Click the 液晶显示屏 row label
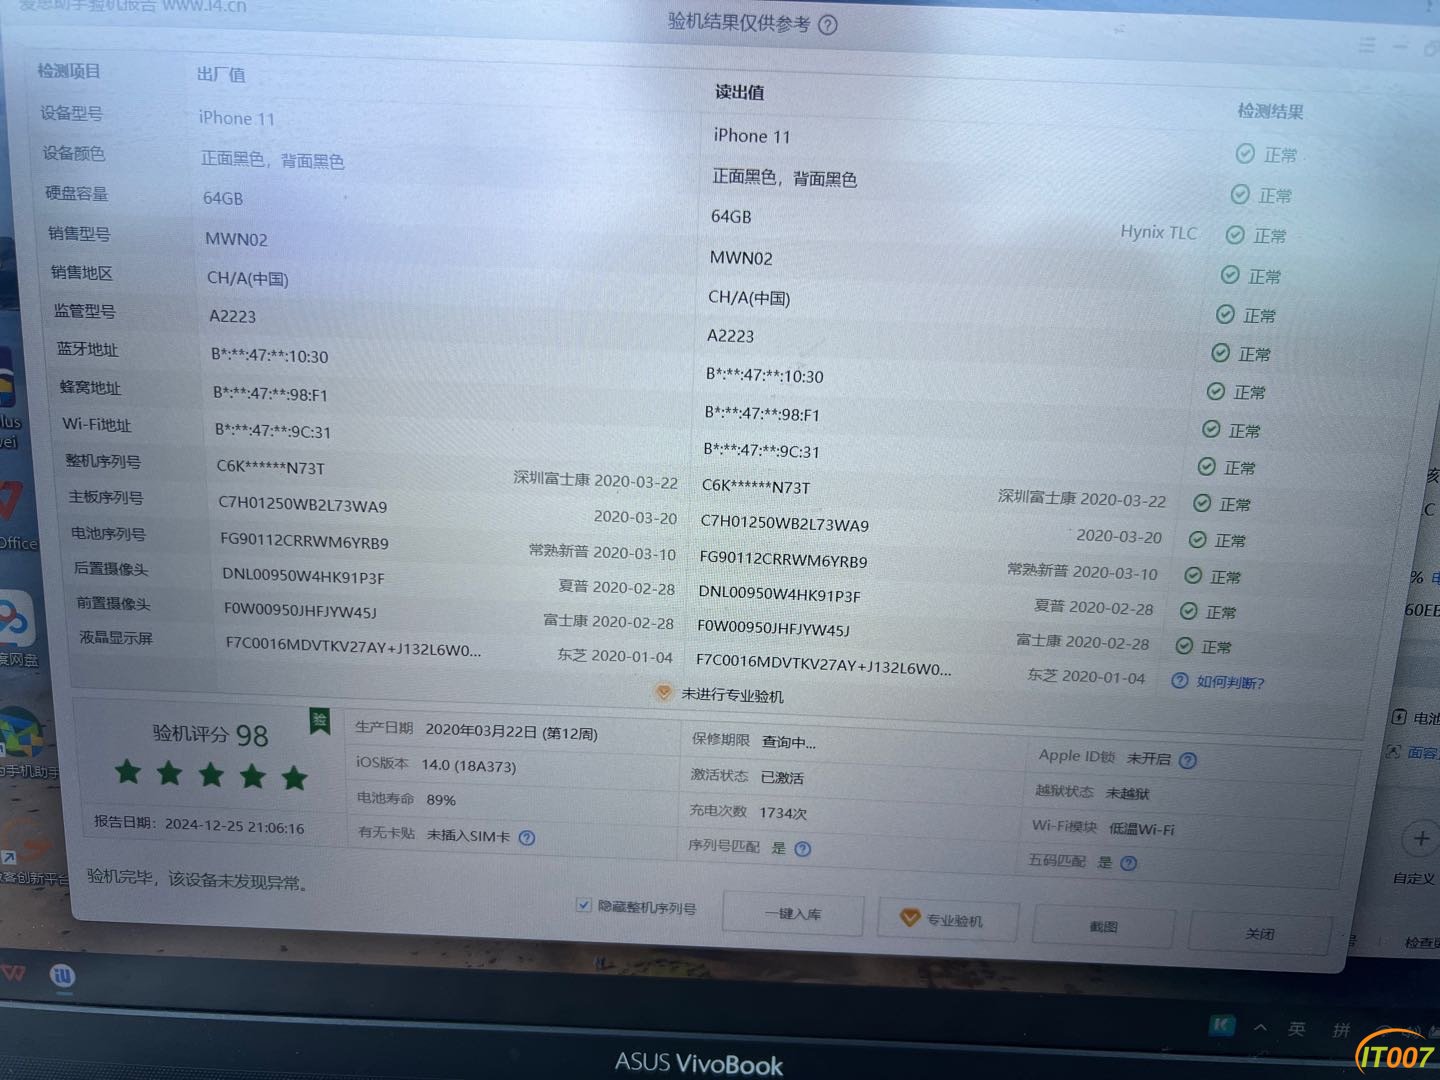 pyautogui.click(x=116, y=637)
